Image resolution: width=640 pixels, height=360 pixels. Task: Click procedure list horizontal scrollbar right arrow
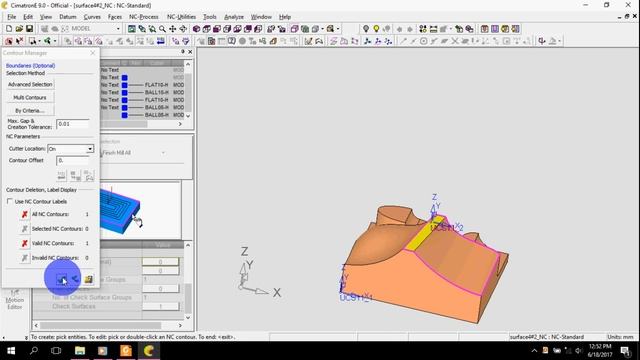coord(180,124)
